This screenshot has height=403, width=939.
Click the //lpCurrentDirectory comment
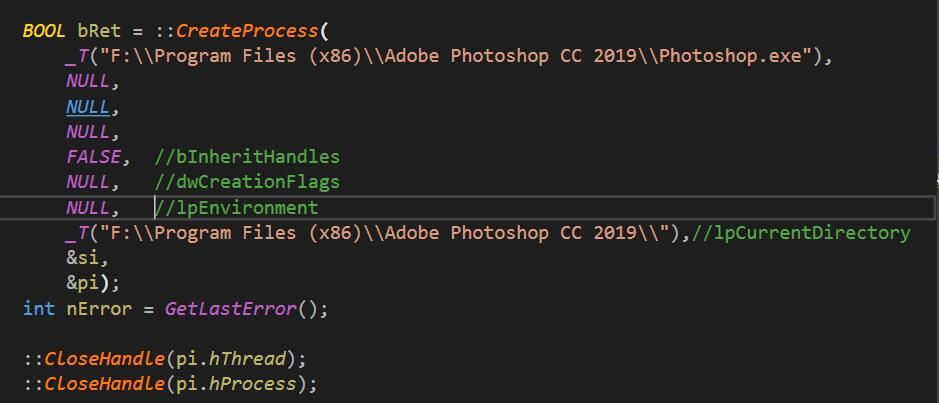pos(800,233)
